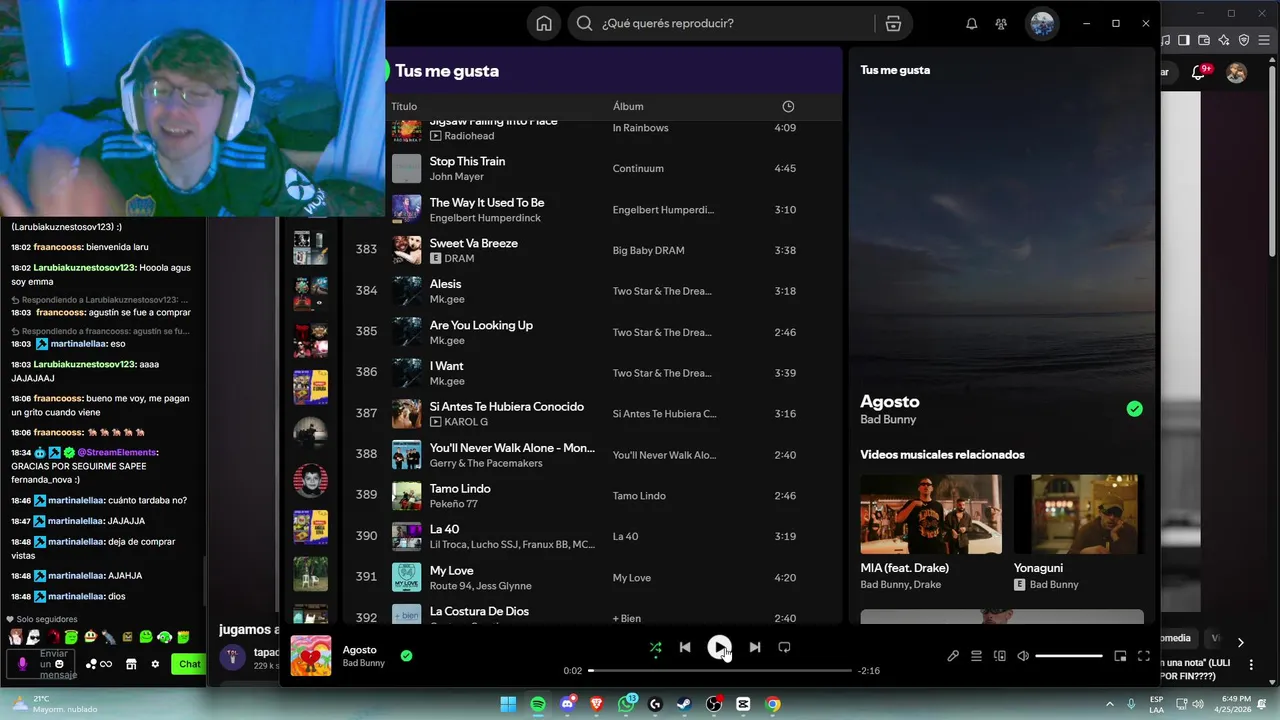The height and width of the screenshot is (720, 1280).
Task: Seek on the song progress bar
Action: pyautogui.click(x=720, y=670)
